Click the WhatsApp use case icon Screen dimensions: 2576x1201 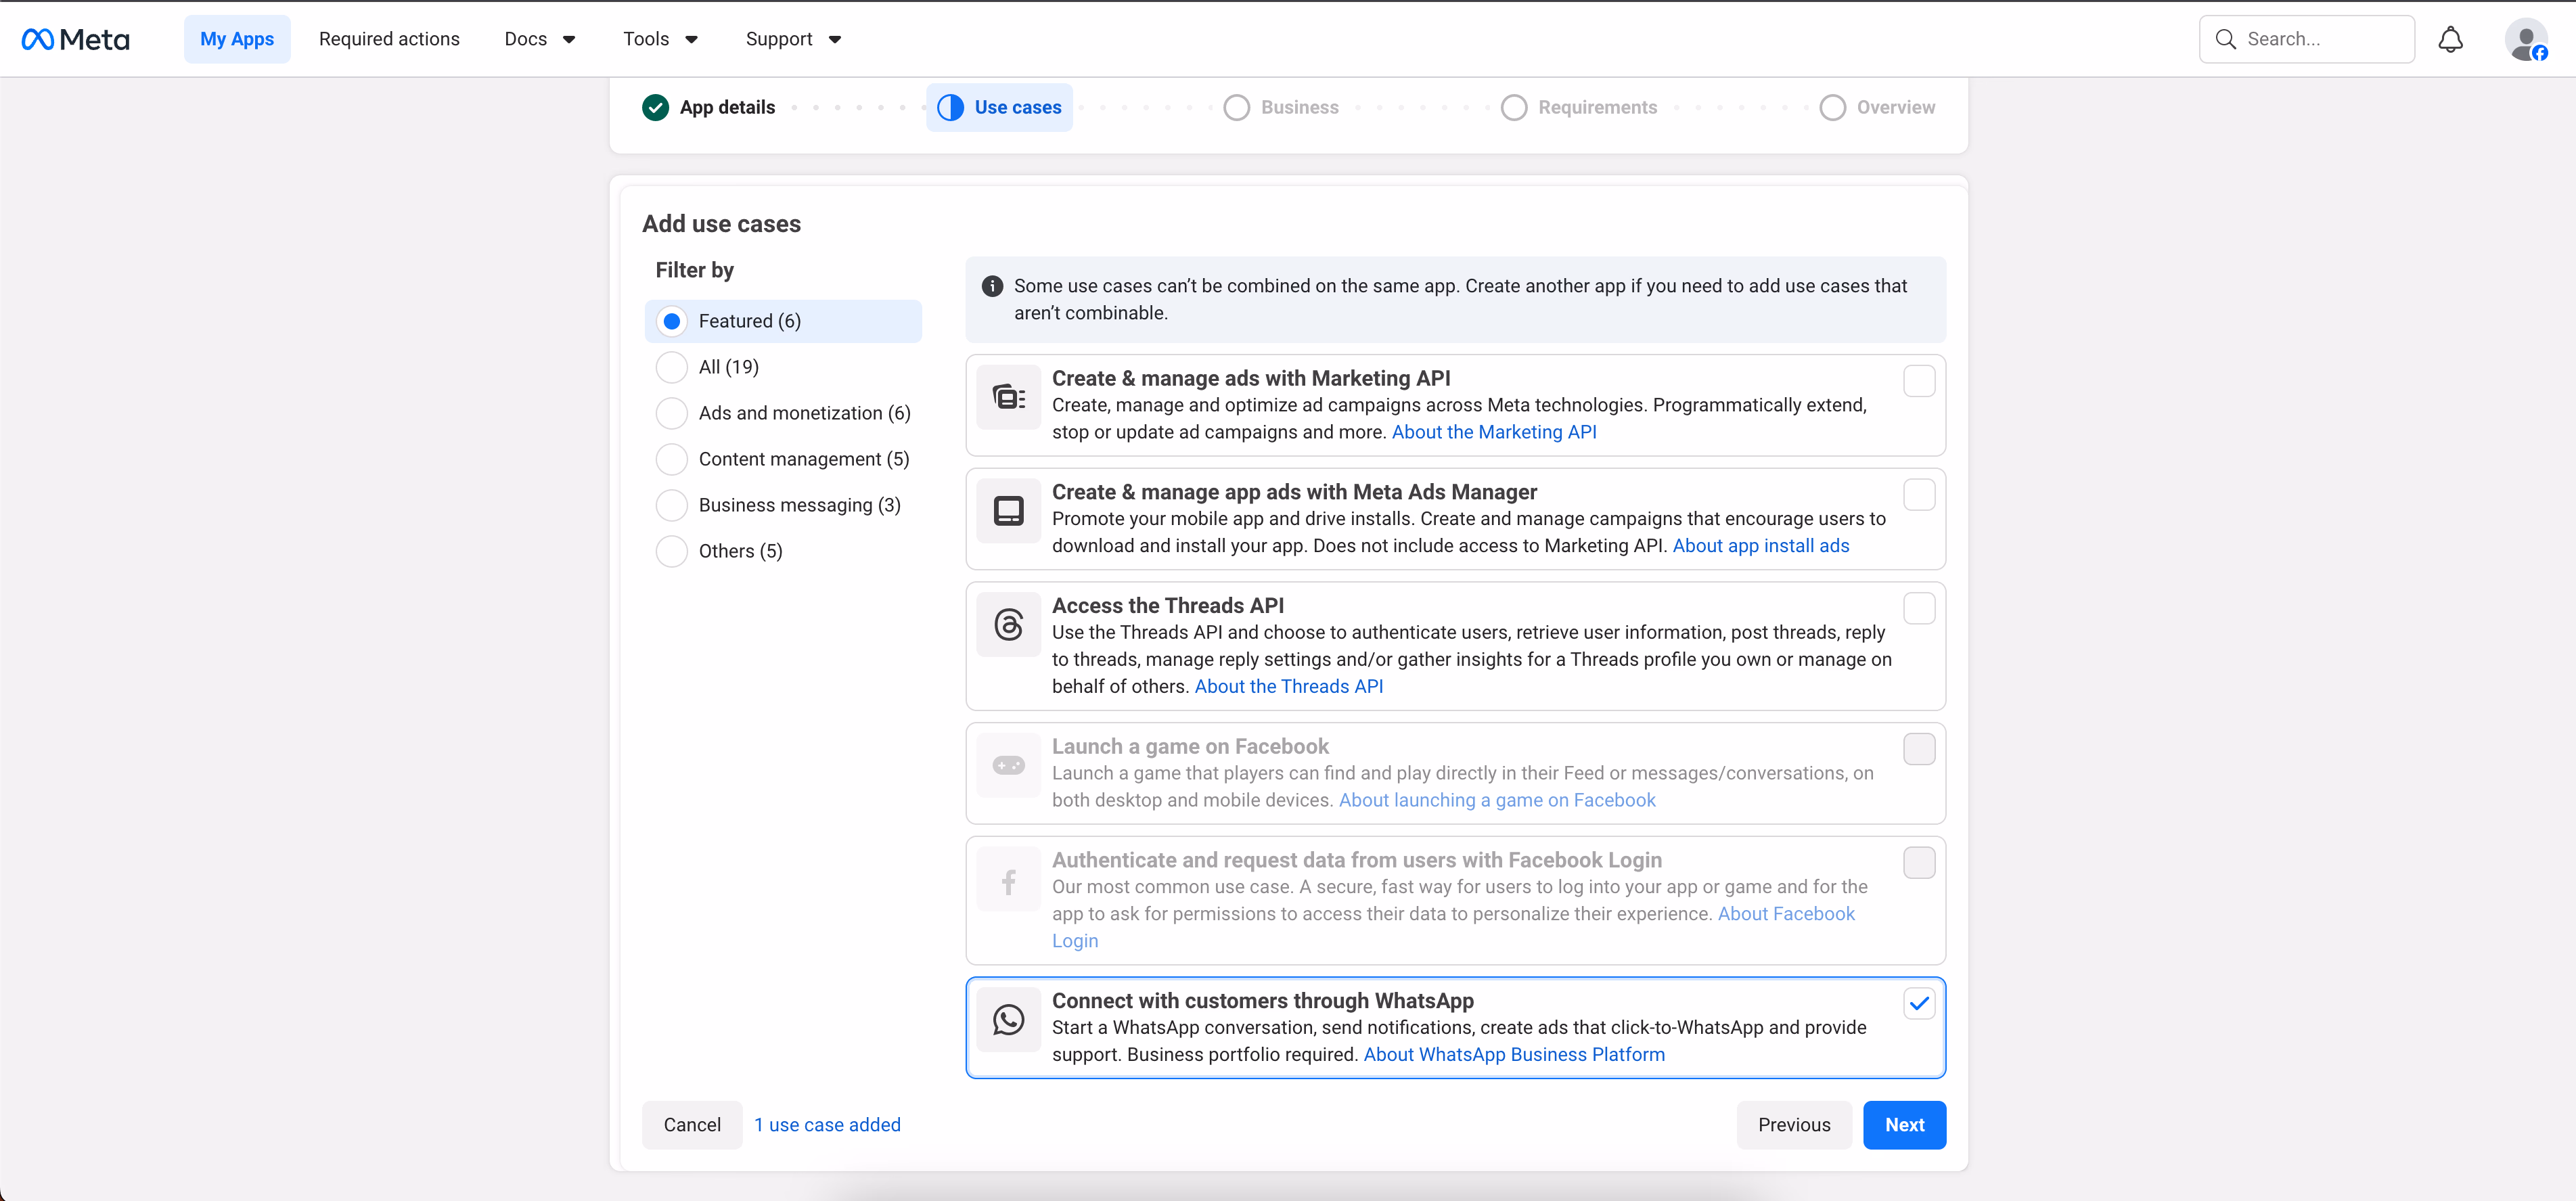click(1008, 1020)
